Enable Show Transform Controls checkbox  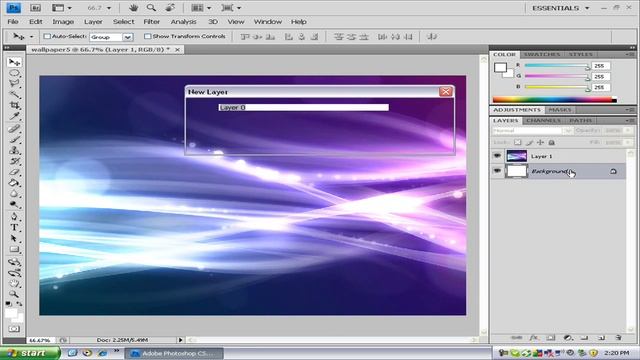point(147,36)
